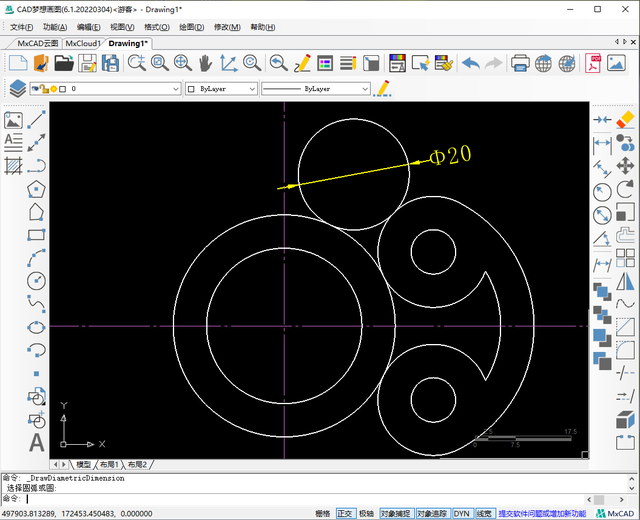Screen dimensions: 640x520
Task: Open the layer manager stack icon
Action: point(17,88)
